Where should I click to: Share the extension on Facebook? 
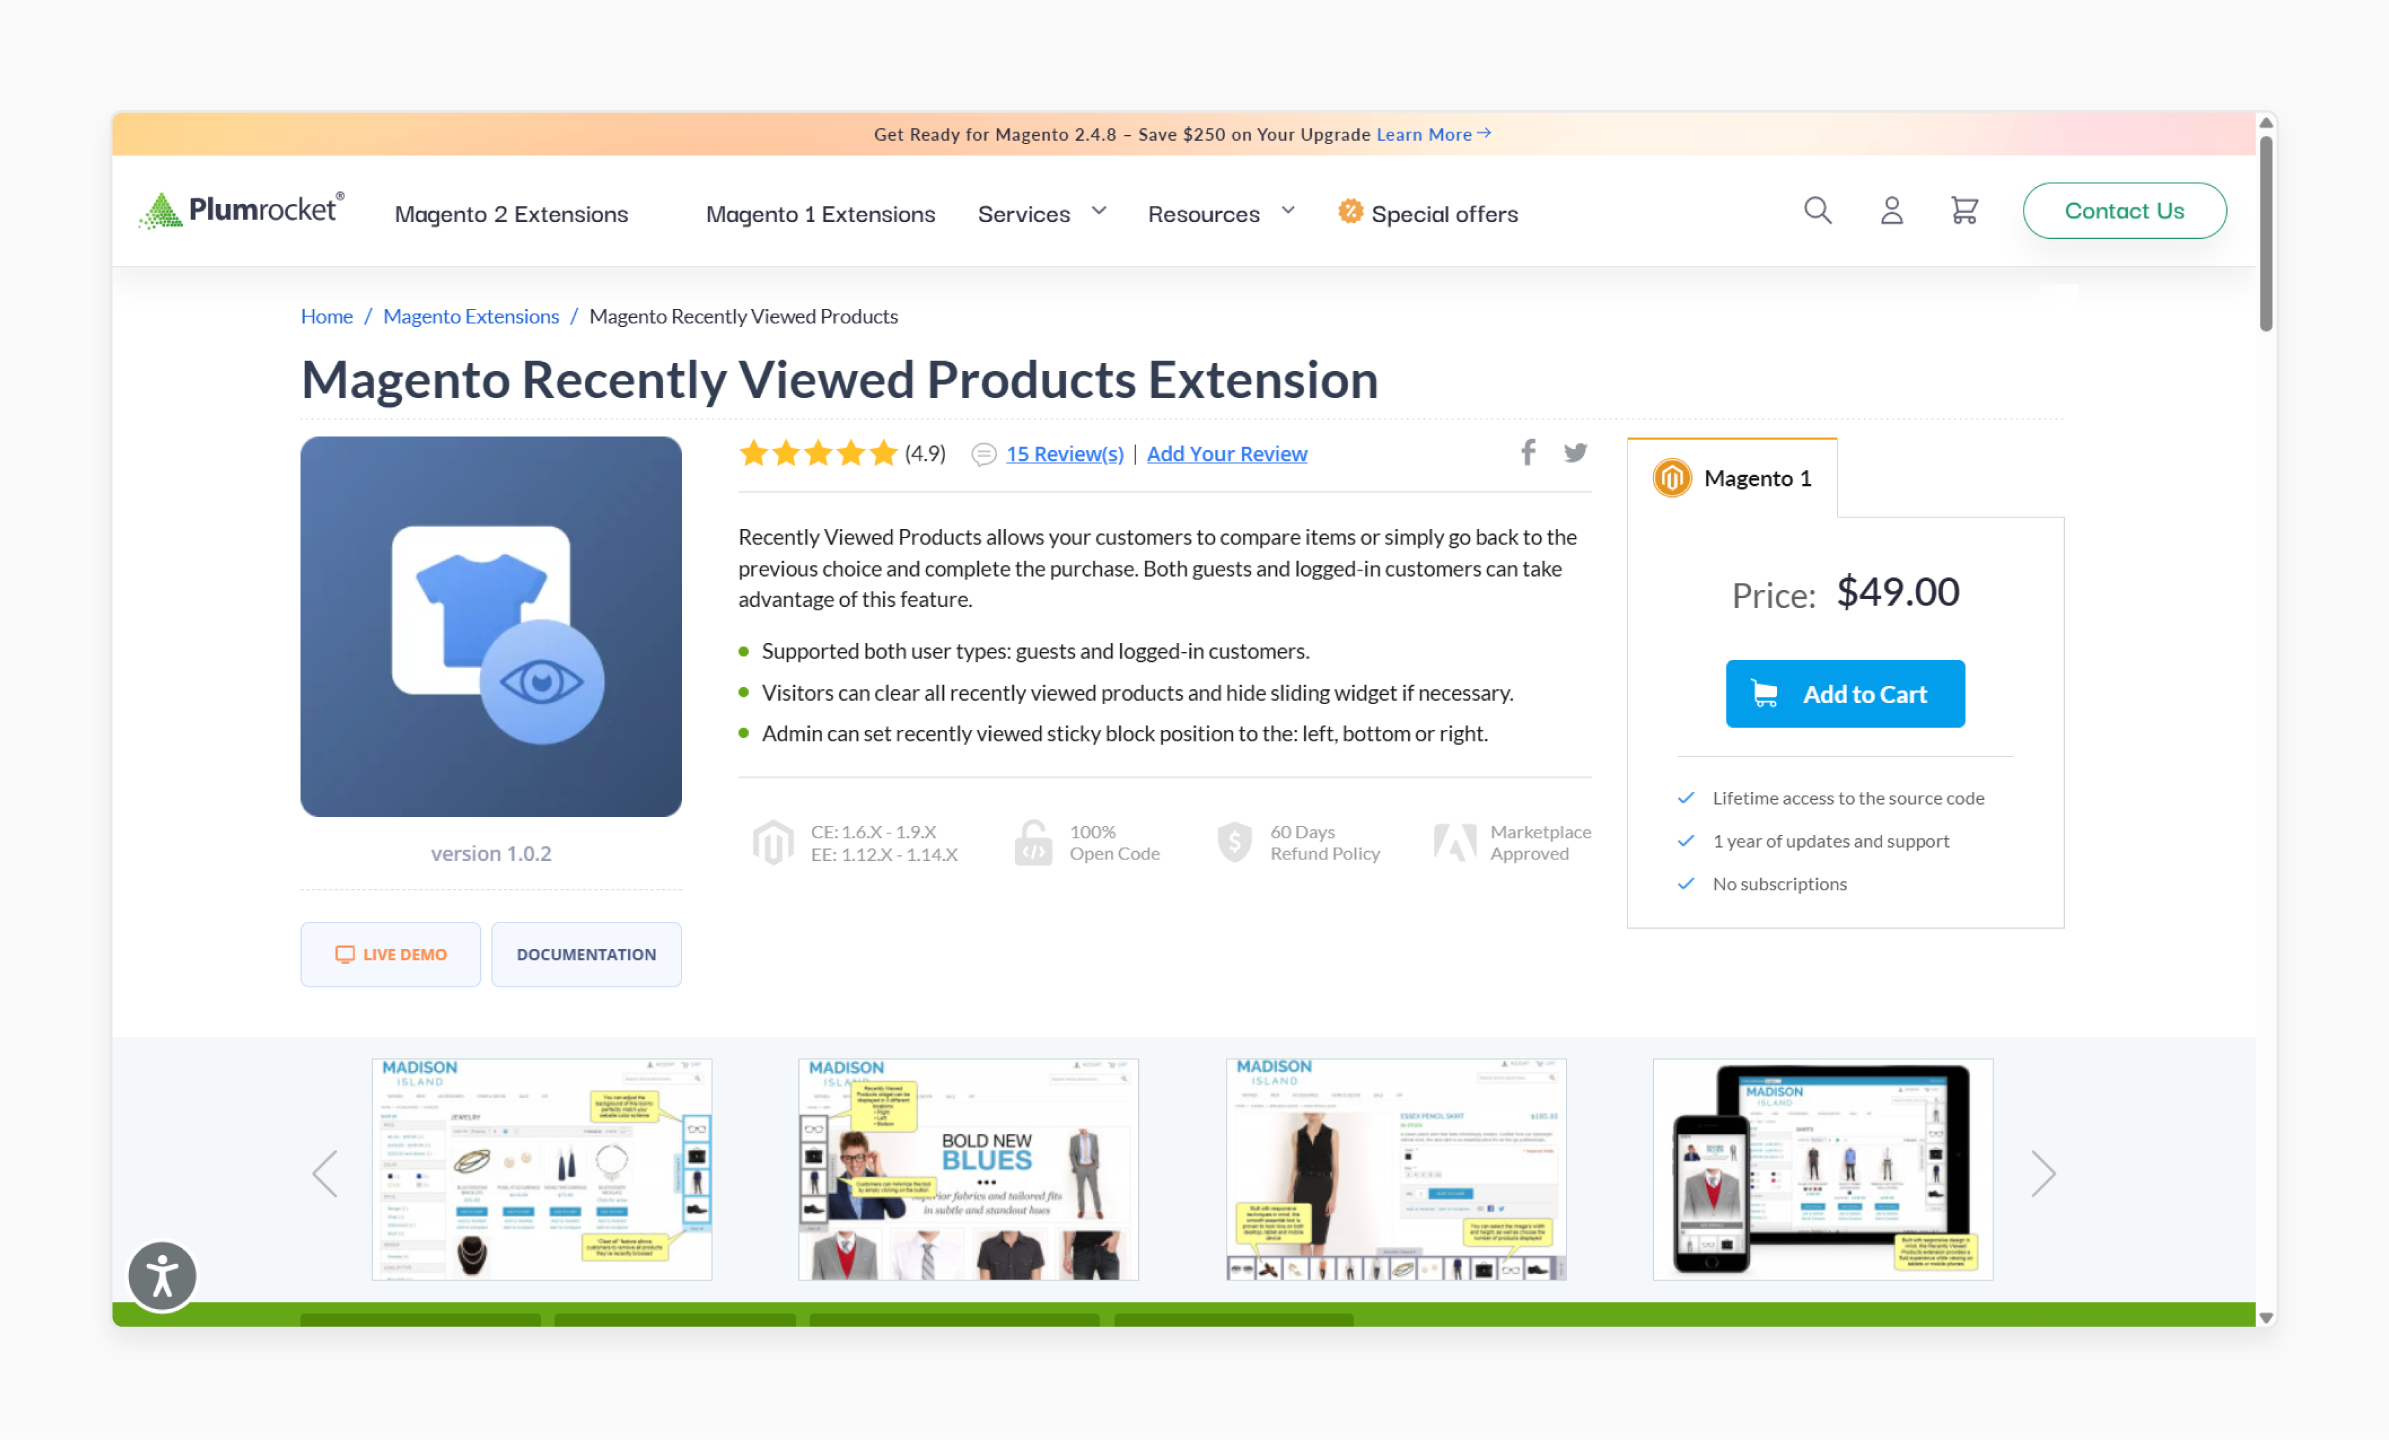[x=1528, y=452]
